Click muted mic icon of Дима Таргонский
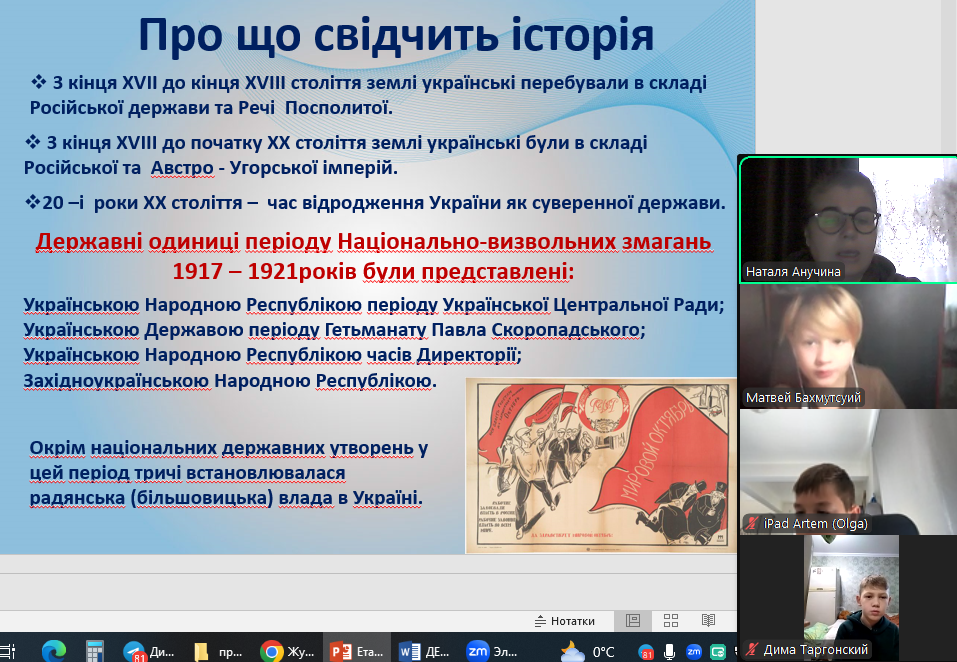The image size is (957, 662). tap(751, 649)
